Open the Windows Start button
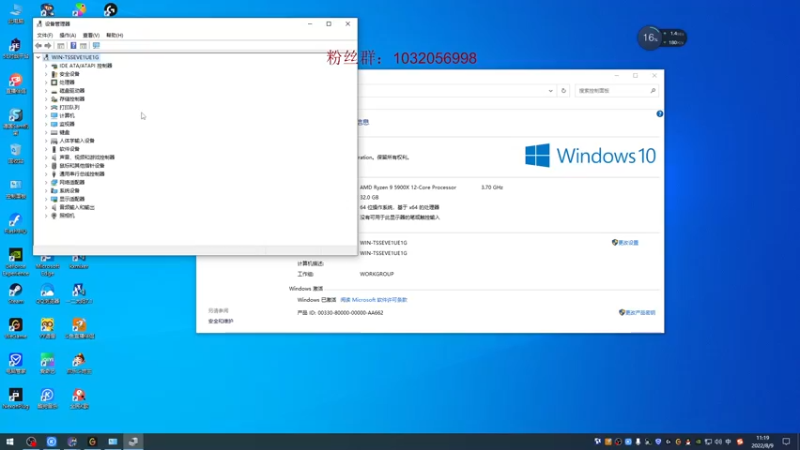Viewport: 800px width, 450px height. tap(10, 441)
